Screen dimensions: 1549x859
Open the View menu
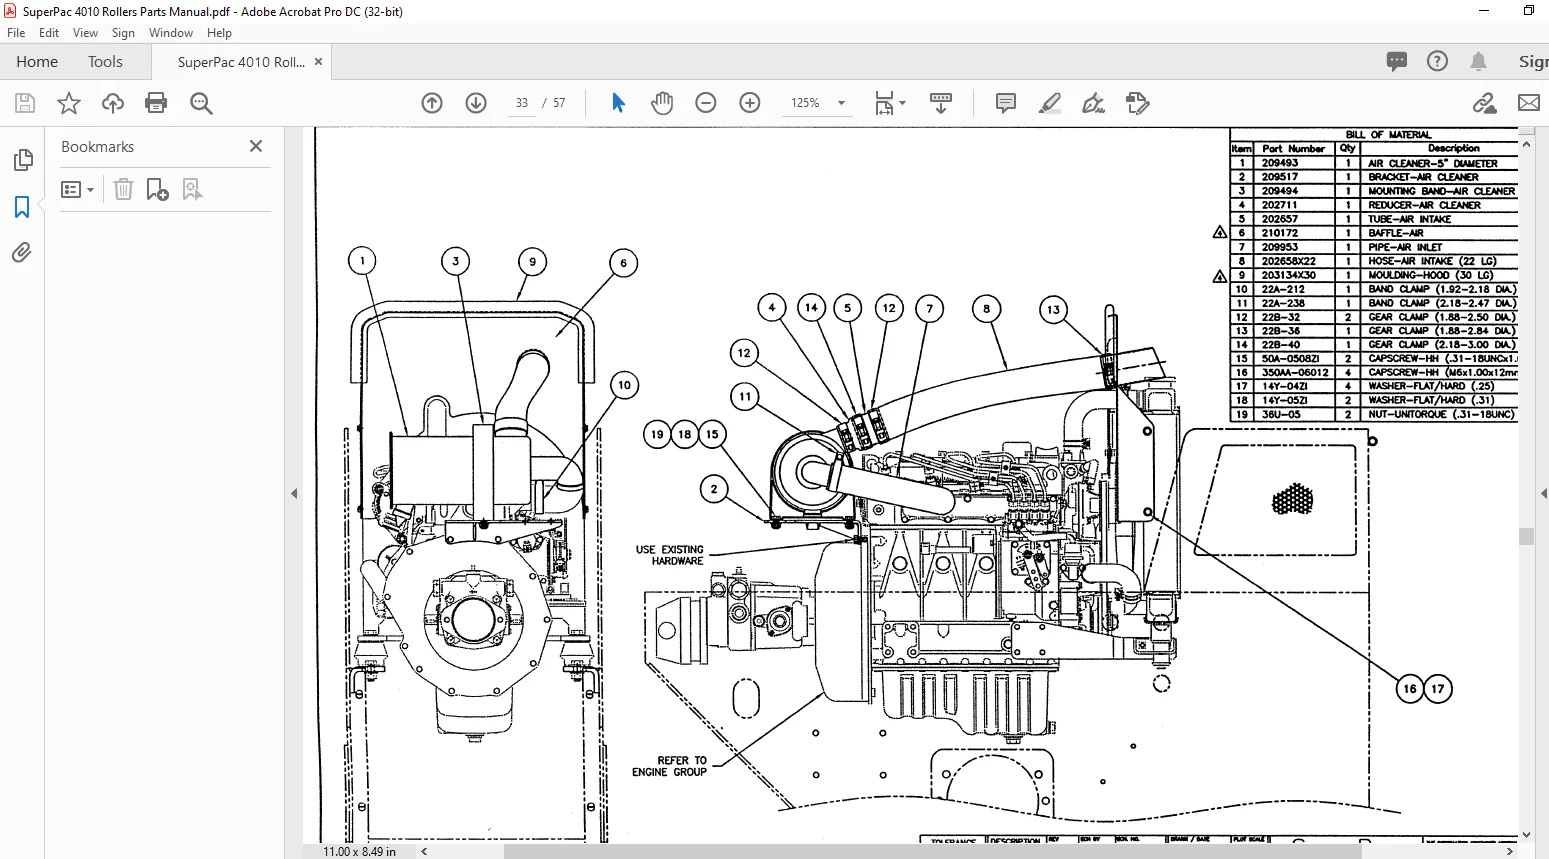85,33
